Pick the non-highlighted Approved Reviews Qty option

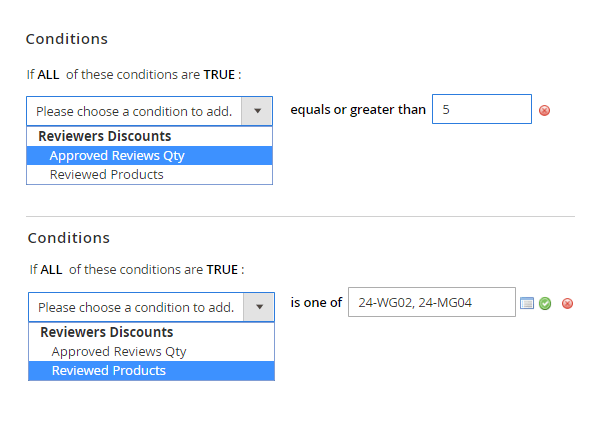click(119, 351)
